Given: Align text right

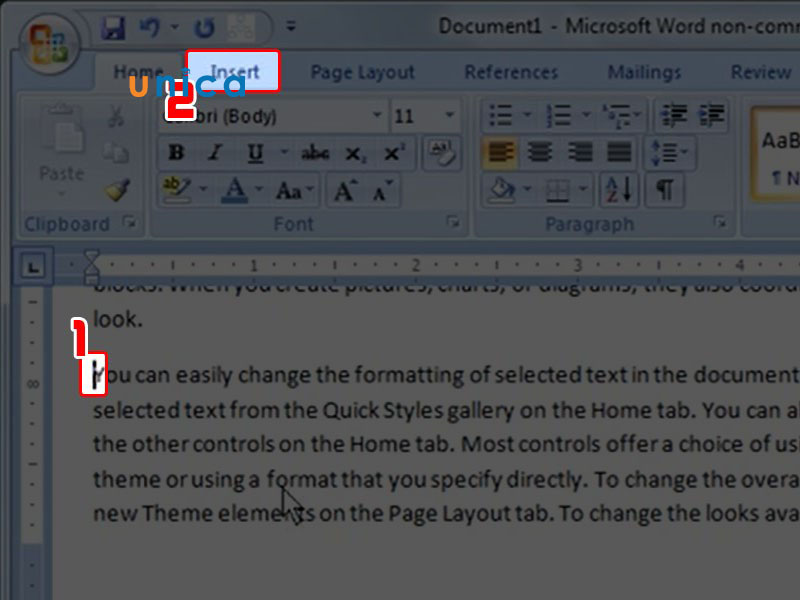Looking at the screenshot, I should click(580, 152).
